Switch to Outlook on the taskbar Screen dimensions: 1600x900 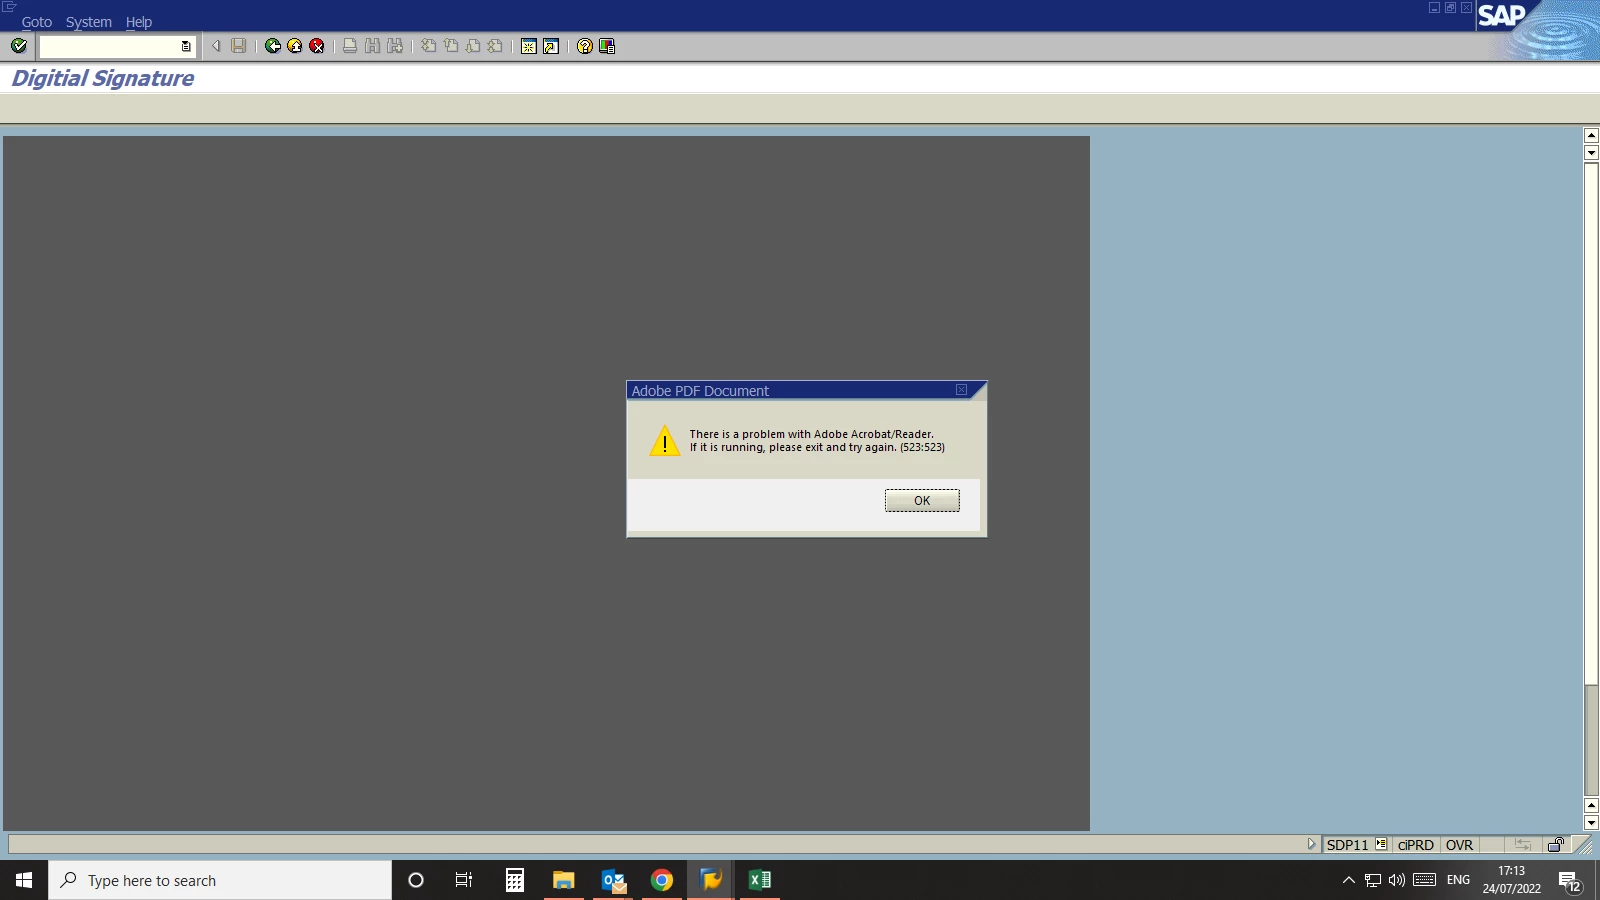pyautogui.click(x=613, y=880)
